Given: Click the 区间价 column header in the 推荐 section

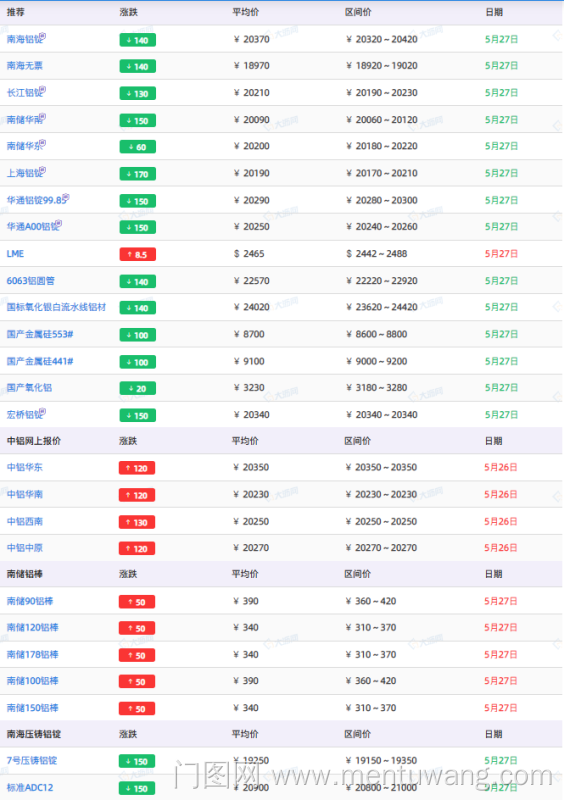Looking at the screenshot, I should tap(358, 12).
